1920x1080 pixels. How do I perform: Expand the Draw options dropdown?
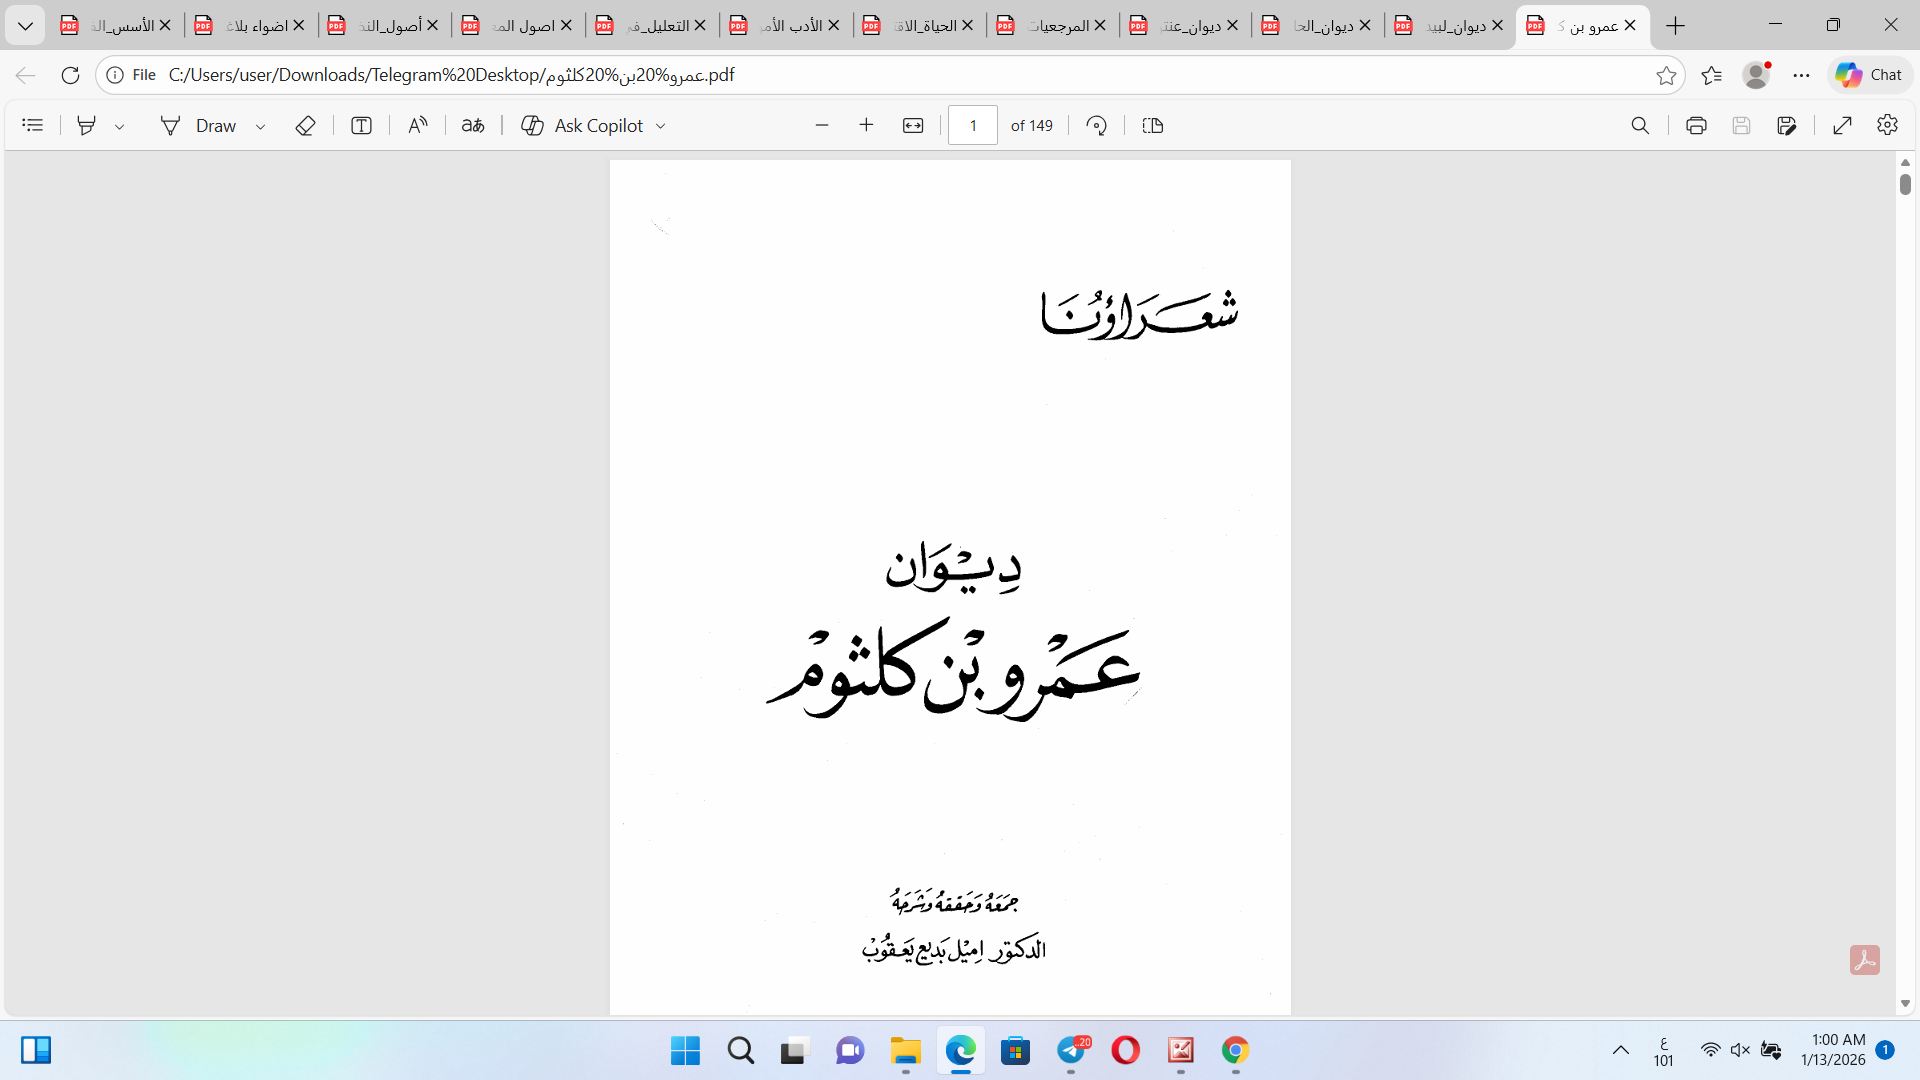[260, 126]
